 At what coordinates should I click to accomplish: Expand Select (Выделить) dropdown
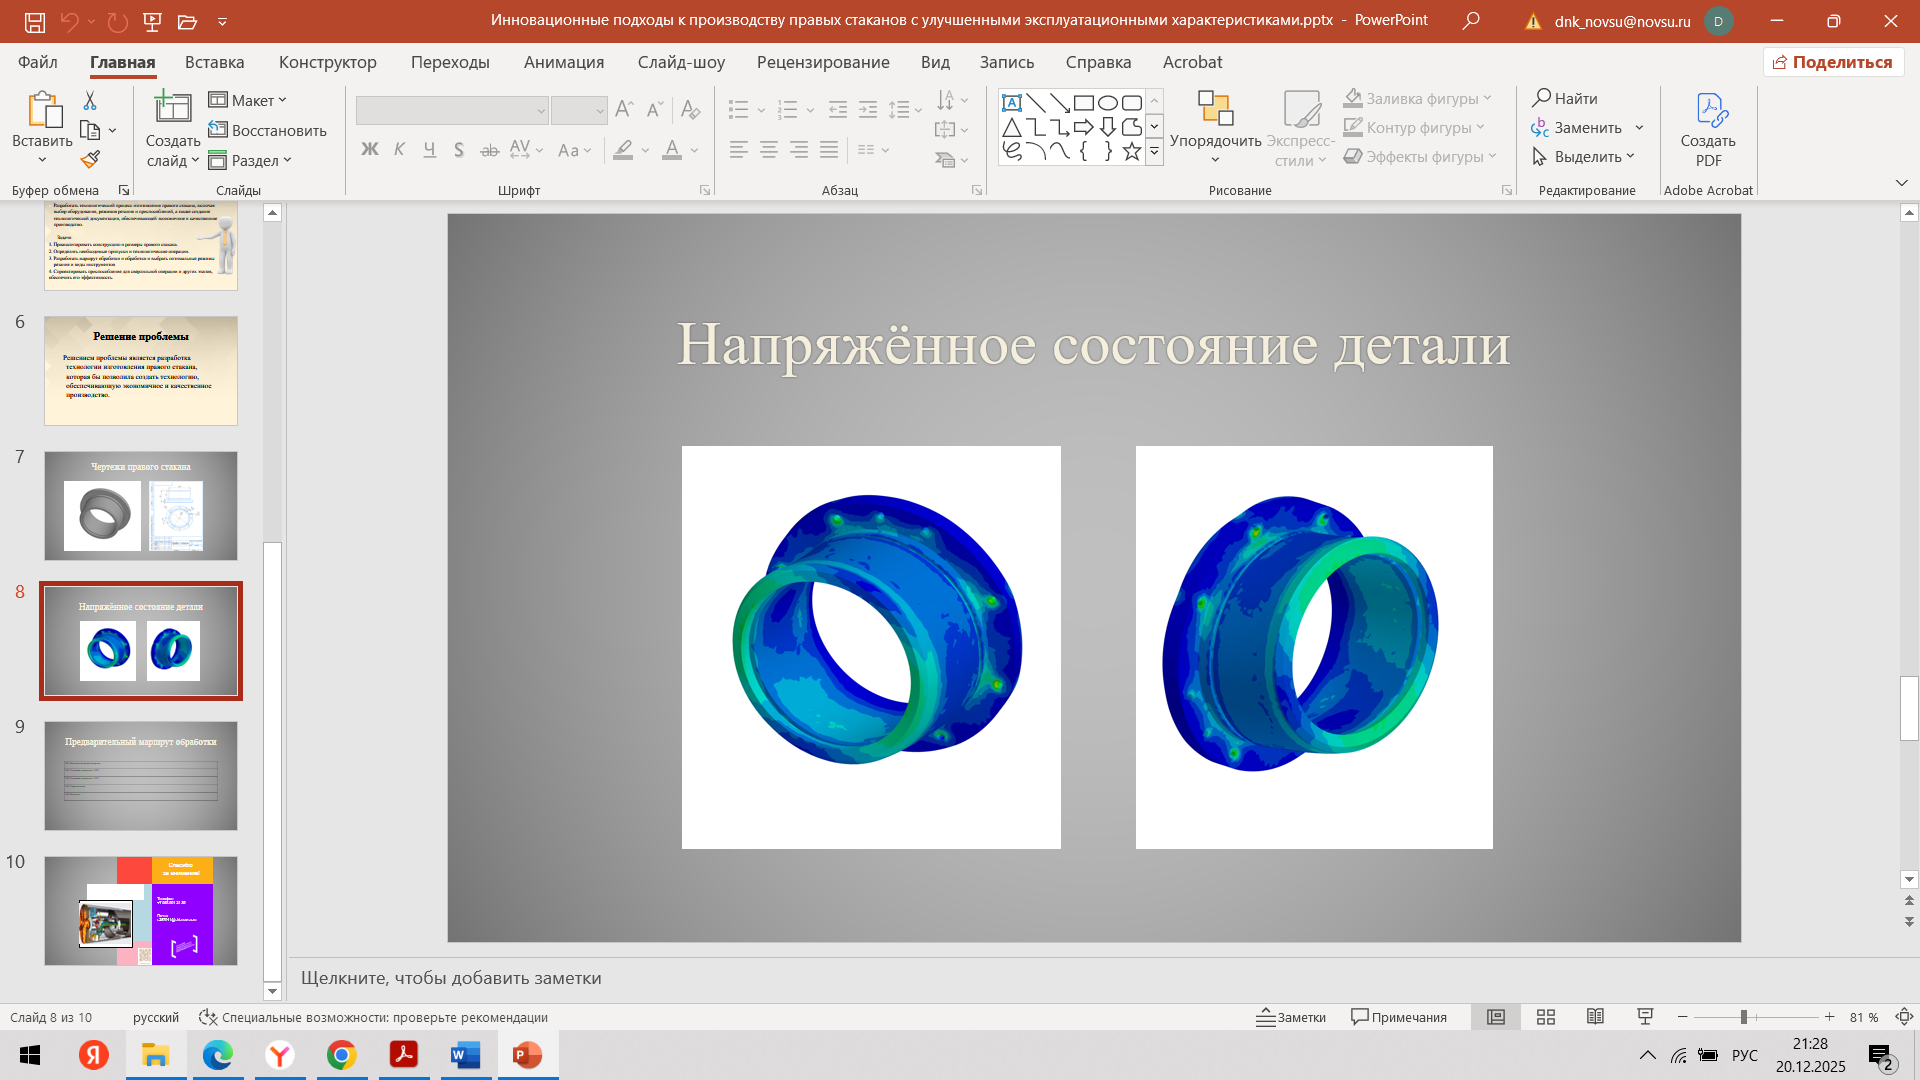pos(1584,157)
